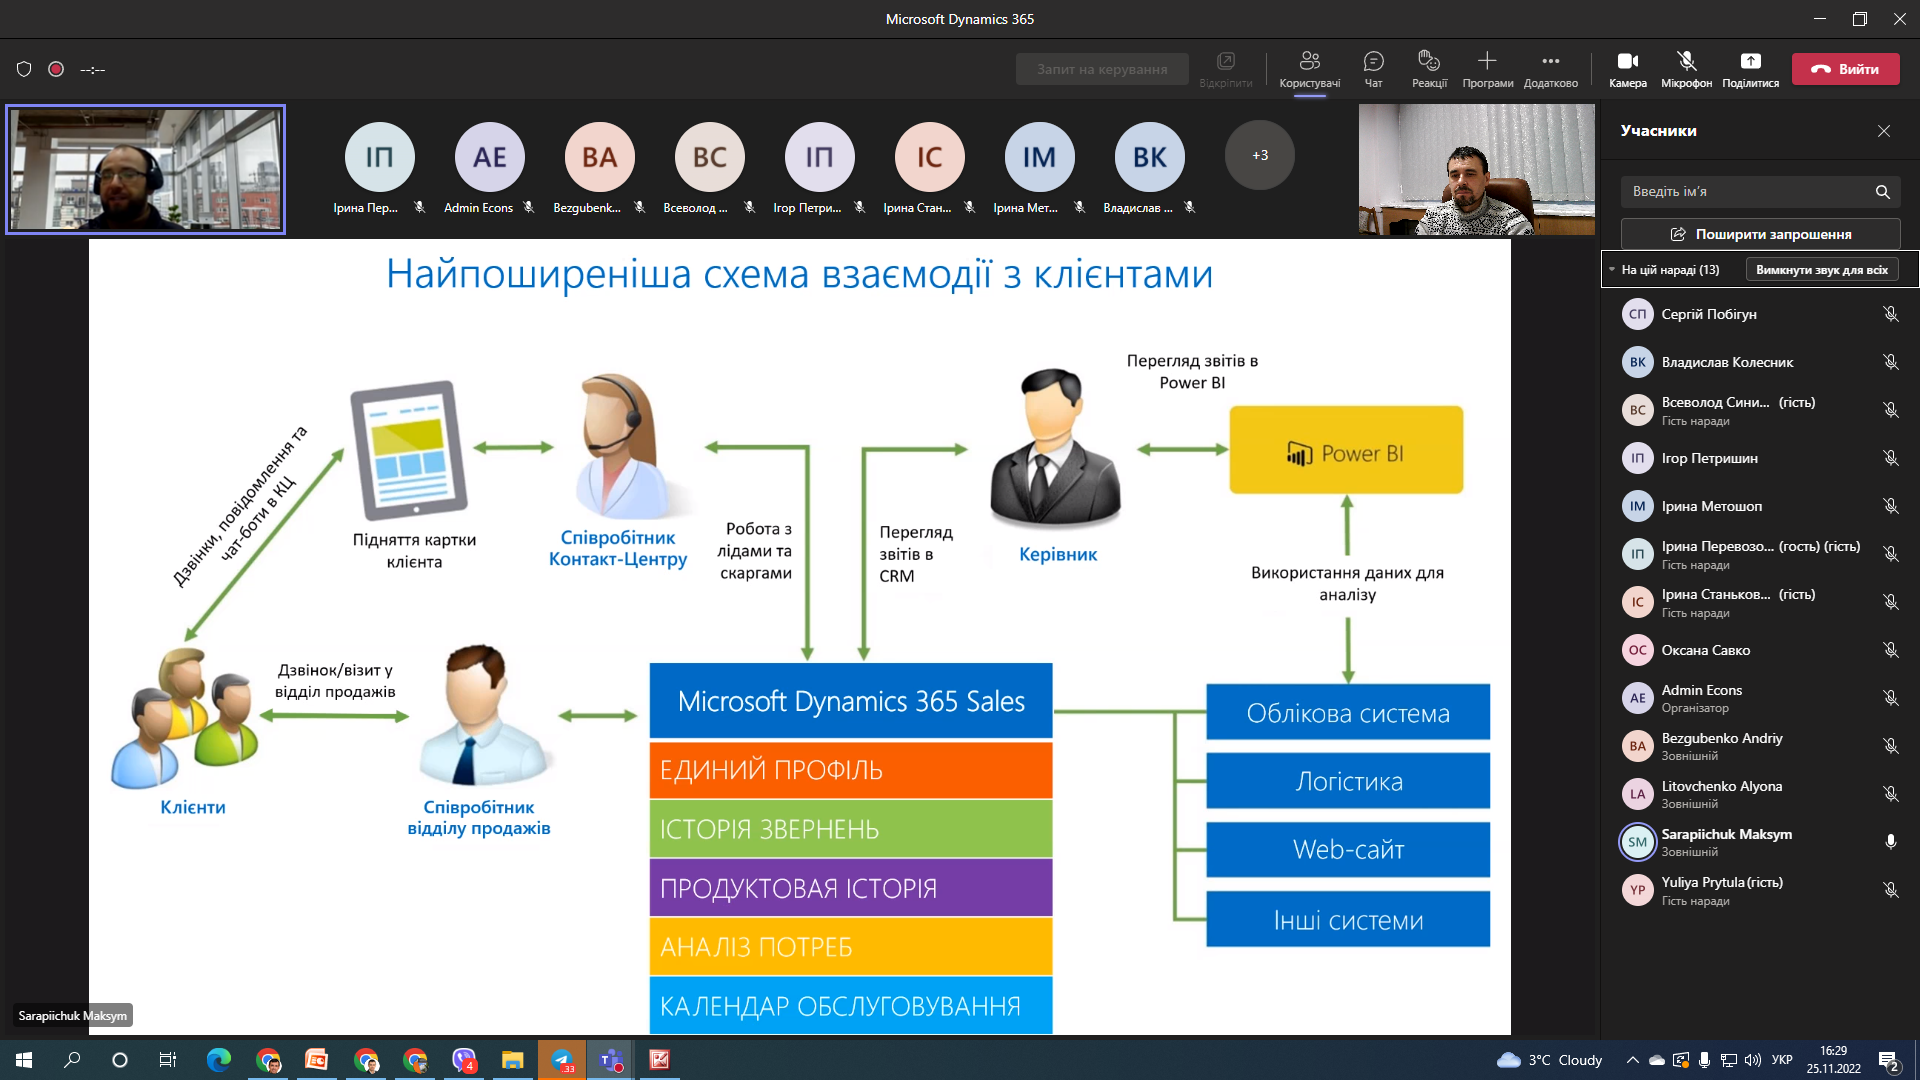The image size is (1920, 1080).
Task: Collapse the 'На цій нараді (13)' list
Action: [1612, 270]
